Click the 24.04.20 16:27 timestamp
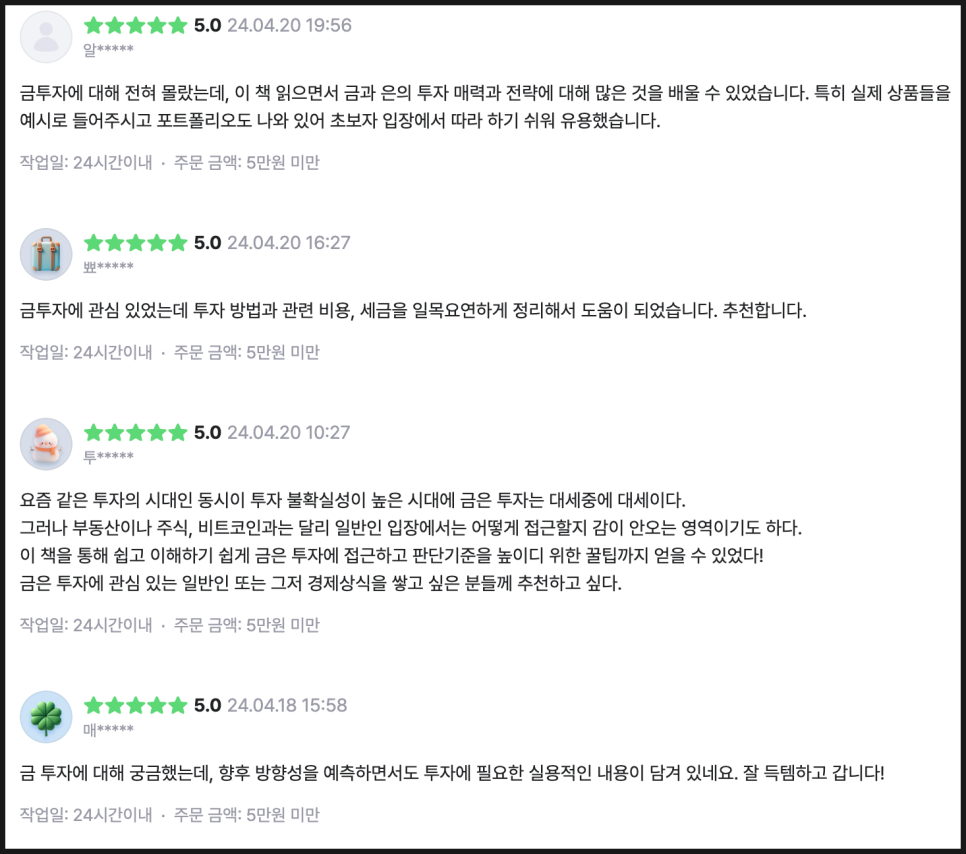The width and height of the screenshot is (966, 854). tap(289, 243)
